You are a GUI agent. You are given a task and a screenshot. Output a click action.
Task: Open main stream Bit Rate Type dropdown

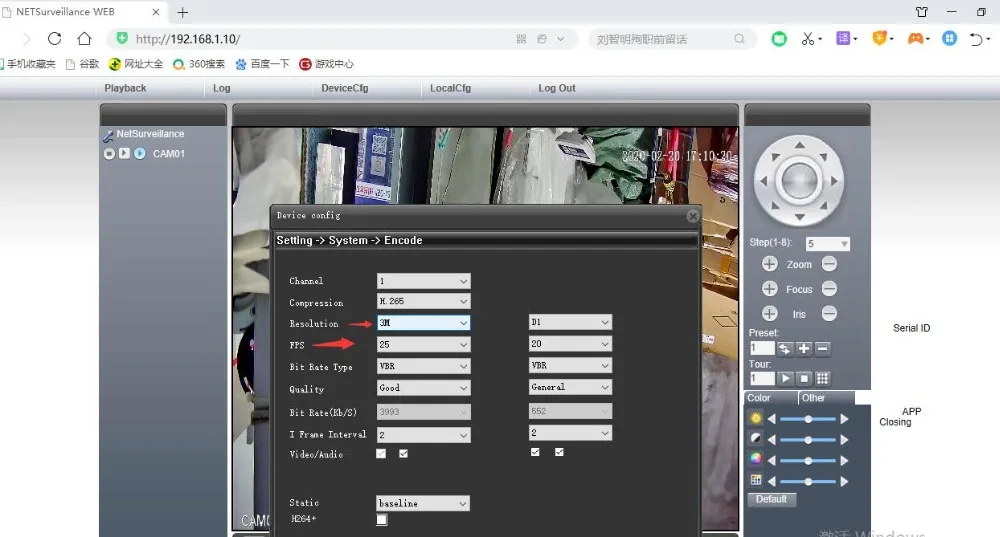tap(423, 366)
